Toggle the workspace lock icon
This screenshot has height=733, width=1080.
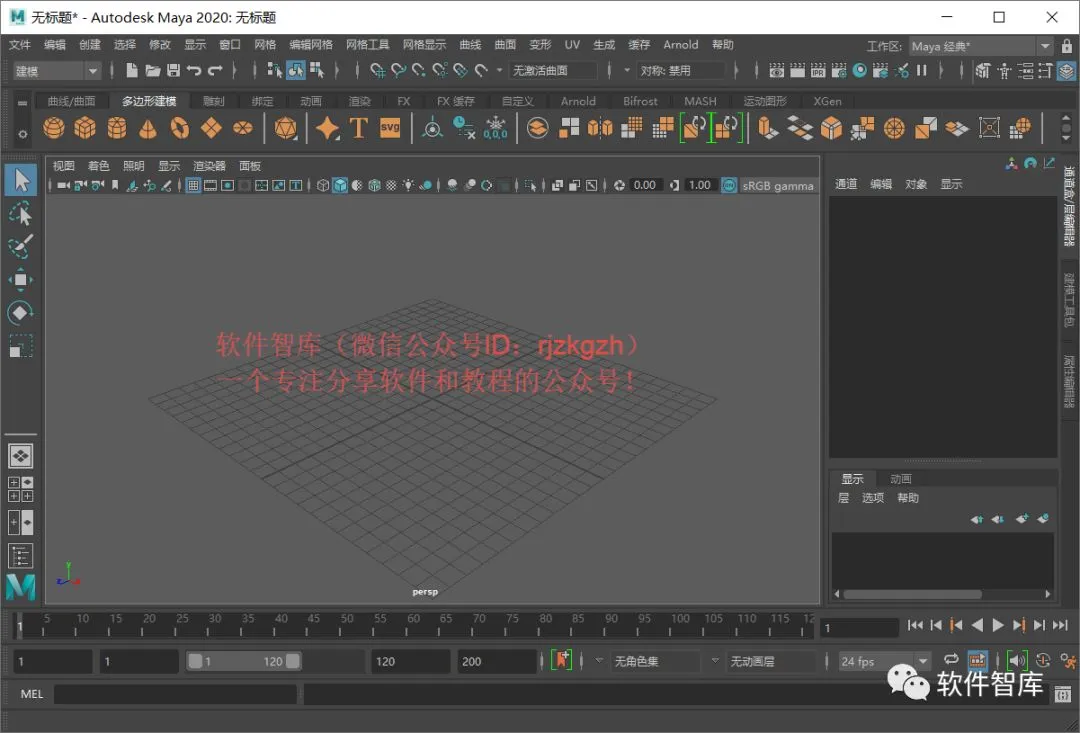pyautogui.click(x=1066, y=46)
